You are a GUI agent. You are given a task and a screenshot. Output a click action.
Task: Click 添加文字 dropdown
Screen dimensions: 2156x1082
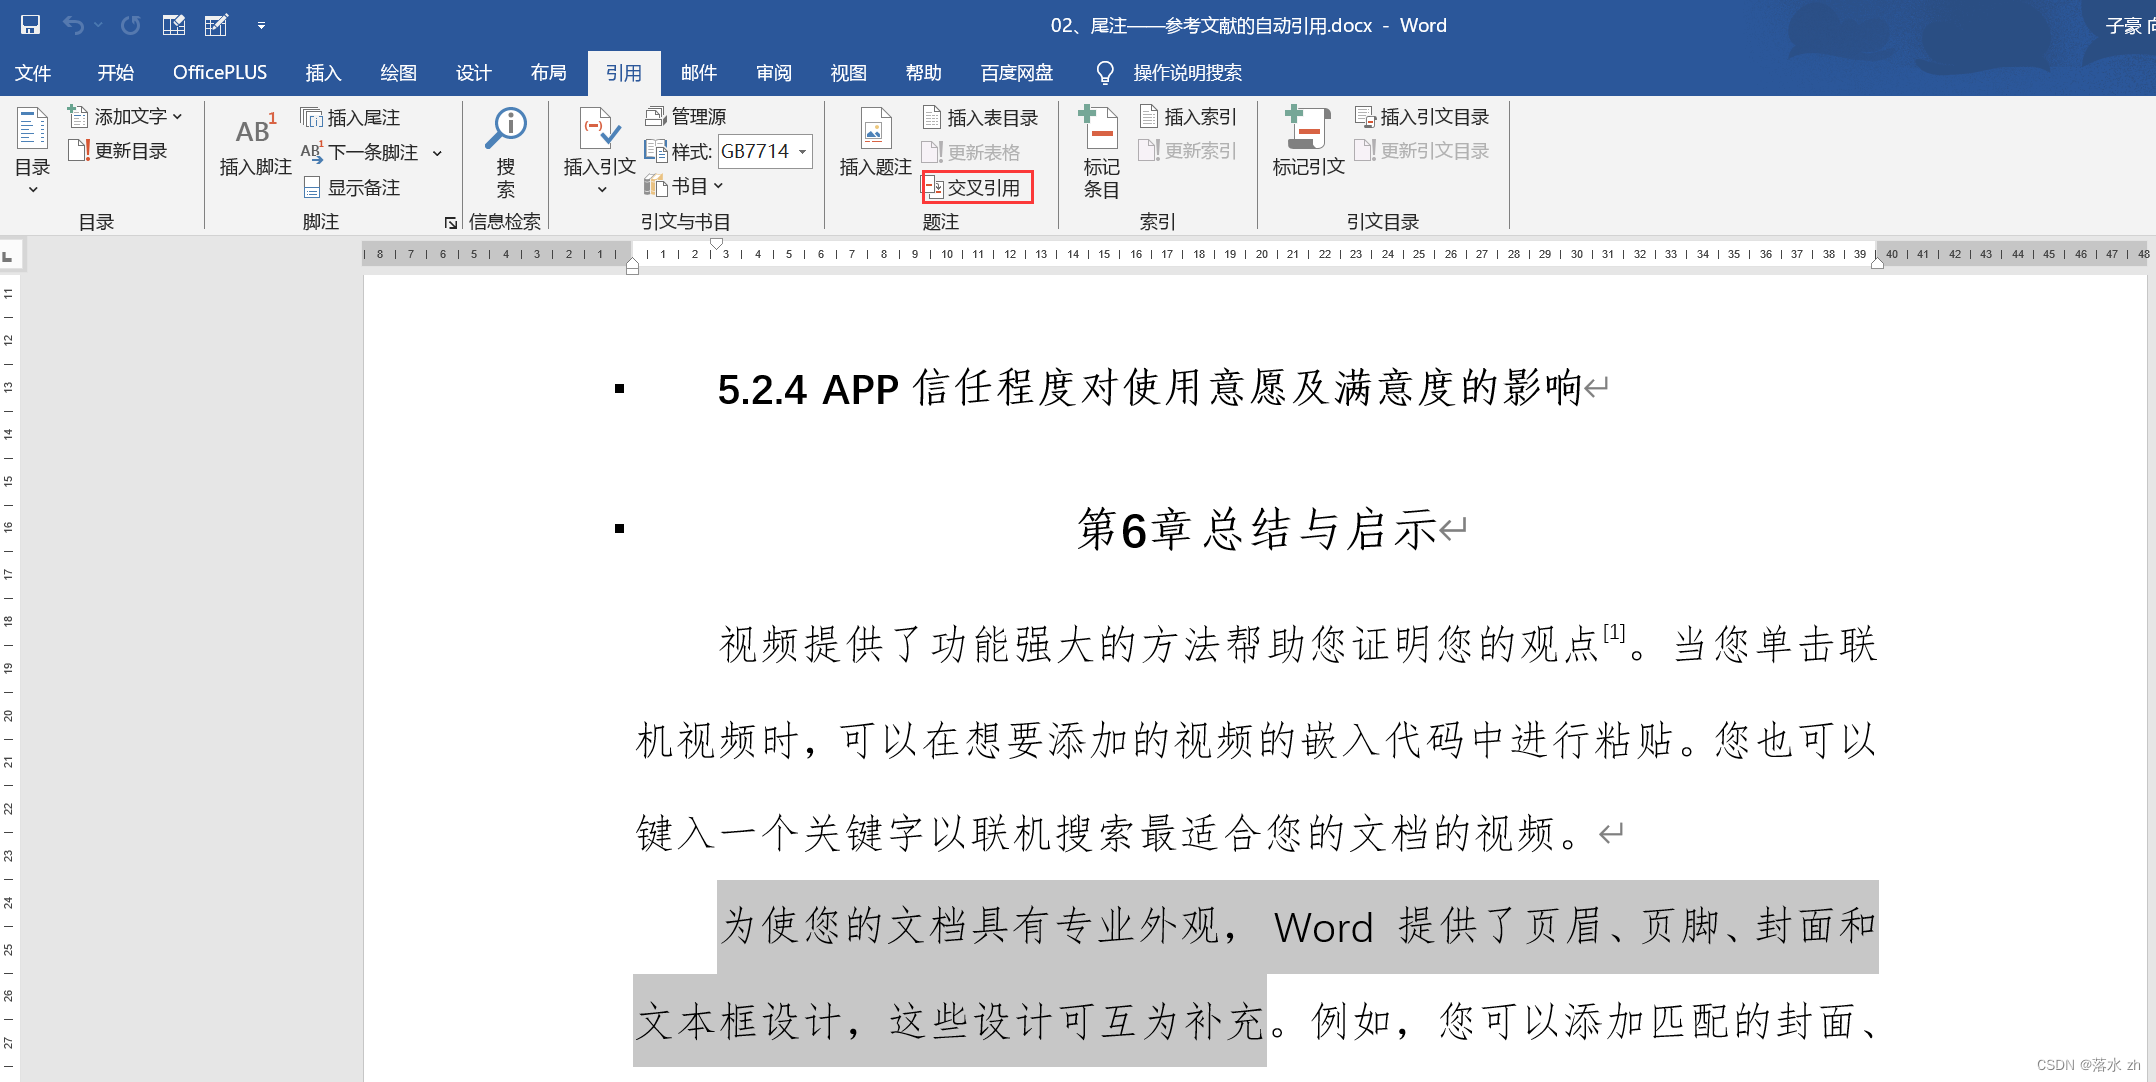[125, 117]
